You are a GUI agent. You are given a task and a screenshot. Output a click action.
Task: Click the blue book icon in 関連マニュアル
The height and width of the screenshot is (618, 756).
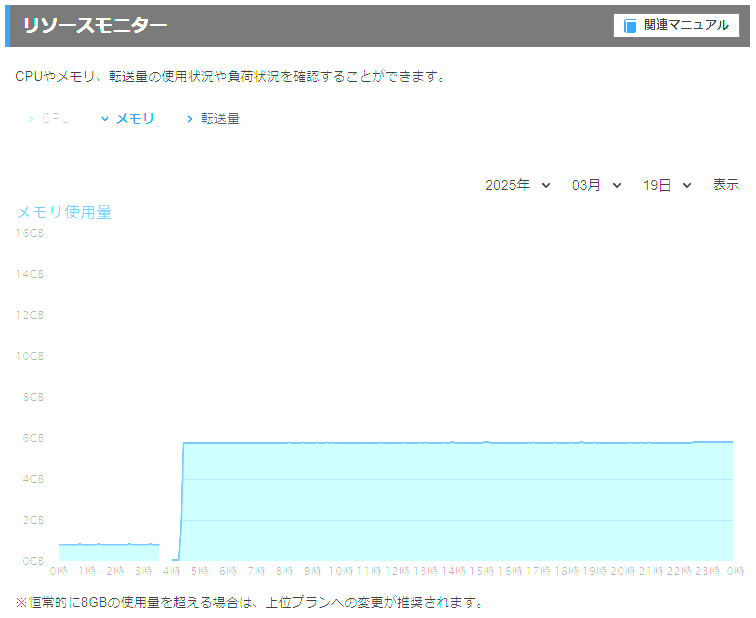(630, 26)
